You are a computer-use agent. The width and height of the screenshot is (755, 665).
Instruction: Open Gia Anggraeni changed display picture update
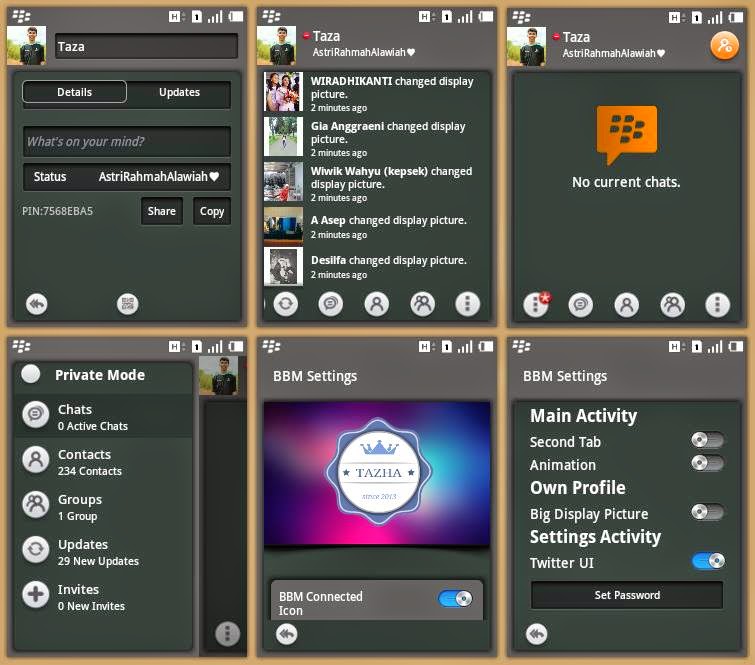pos(377,138)
